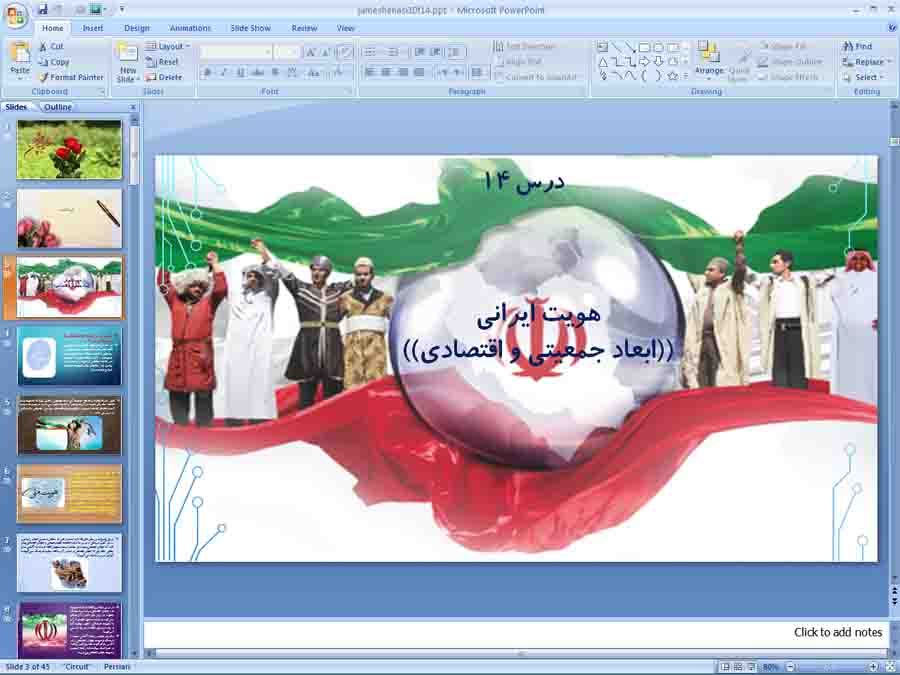Pick the right arrow shape
The image size is (900, 675).
644,61
